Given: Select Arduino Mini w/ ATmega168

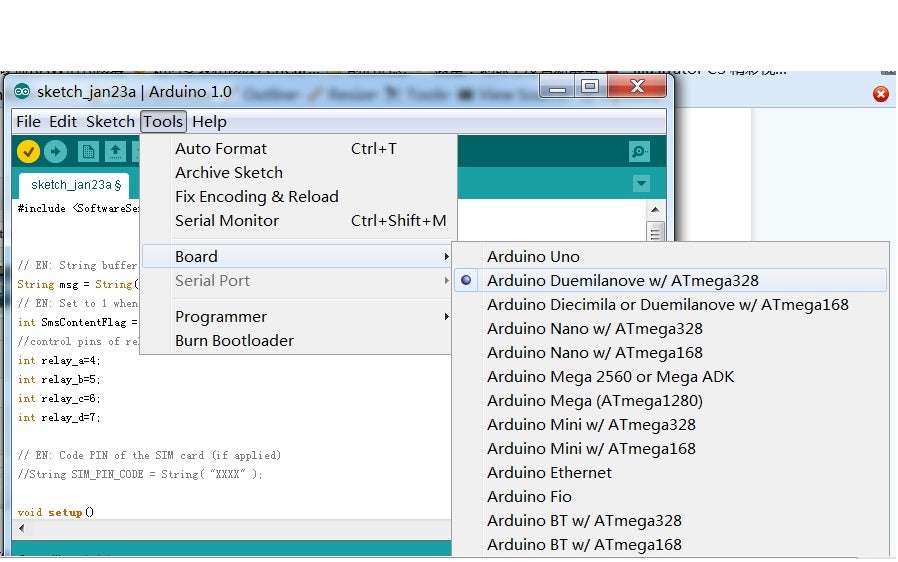Looking at the screenshot, I should pos(670,449).
